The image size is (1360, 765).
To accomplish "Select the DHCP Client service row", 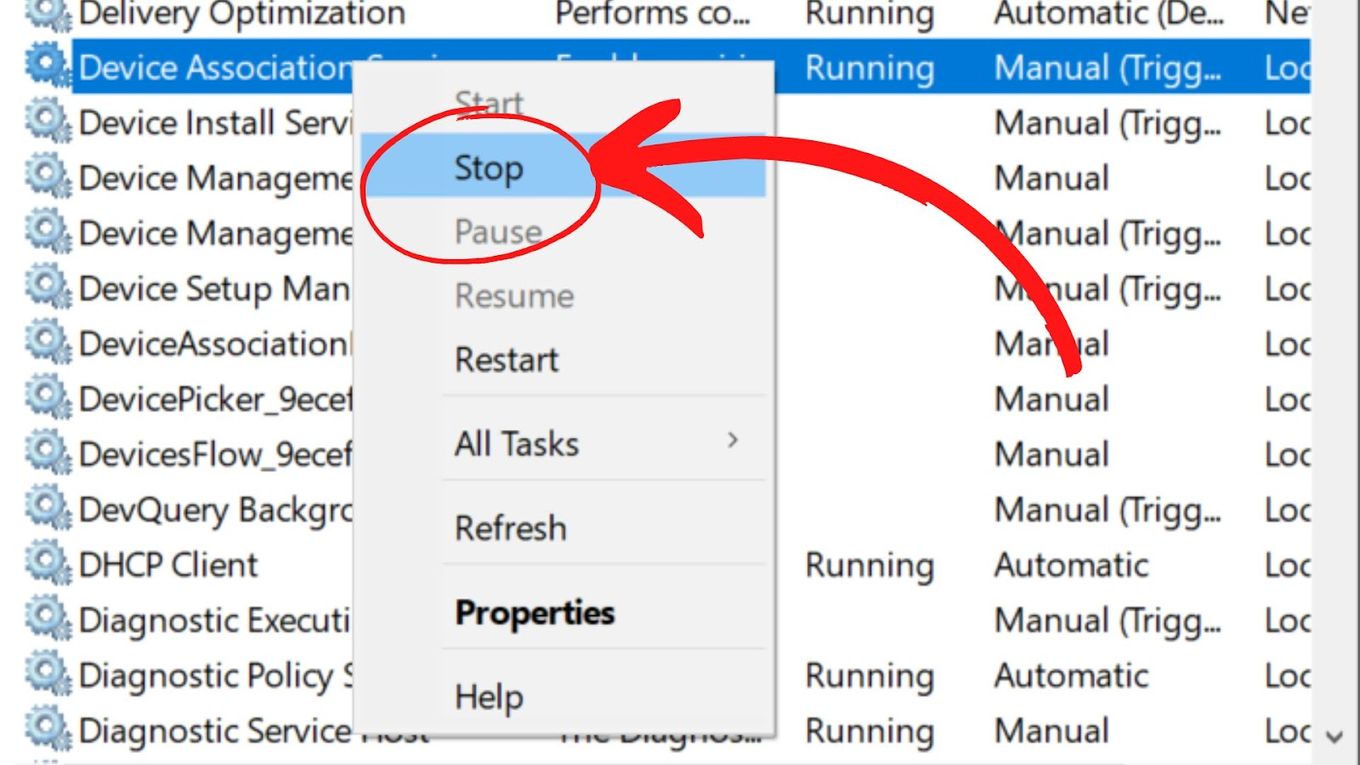I will point(667,565).
